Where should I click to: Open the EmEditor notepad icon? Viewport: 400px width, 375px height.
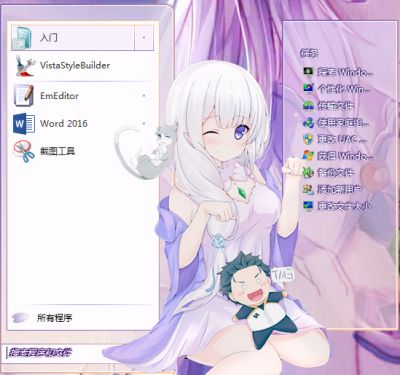coord(23,96)
